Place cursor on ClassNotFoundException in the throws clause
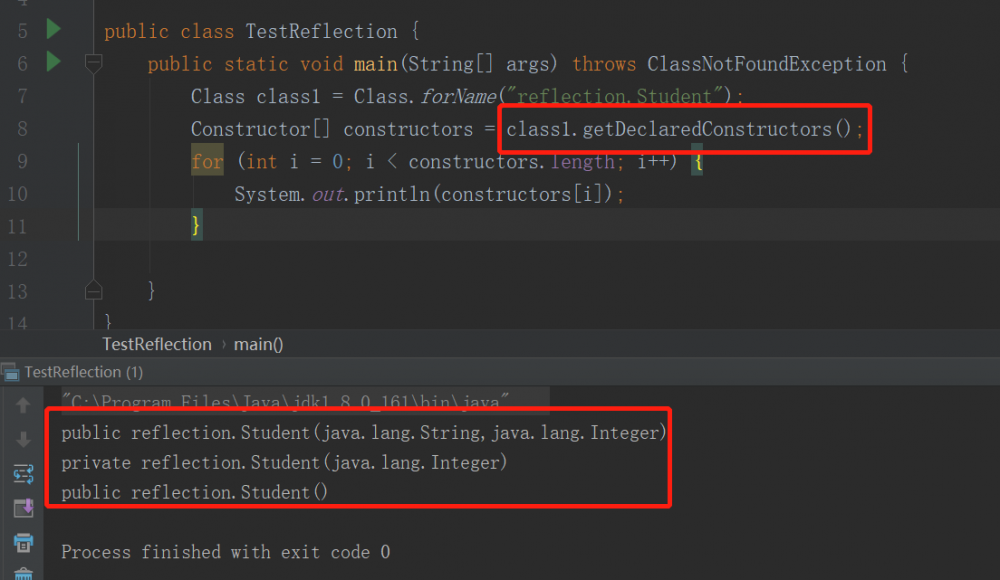Image resolution: width=1000 pixels, height=580 pixels. pos(766,64)
